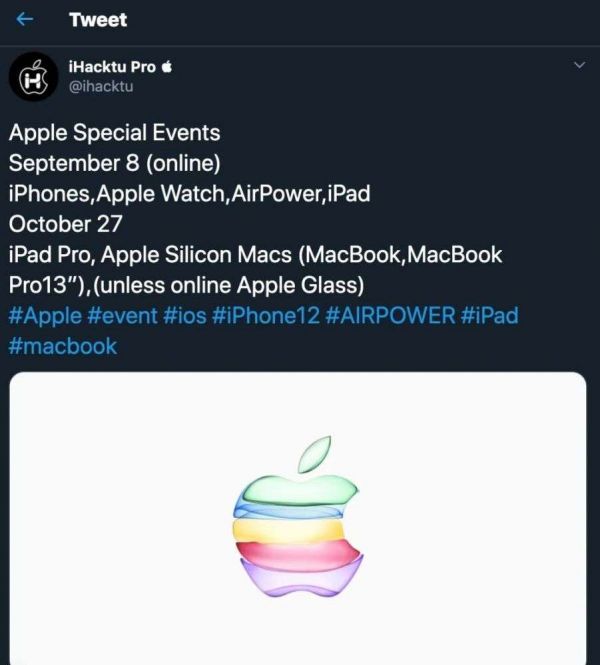Open the attached Apple event image
The width and height of the screenshot is (600, 665).
298,519
